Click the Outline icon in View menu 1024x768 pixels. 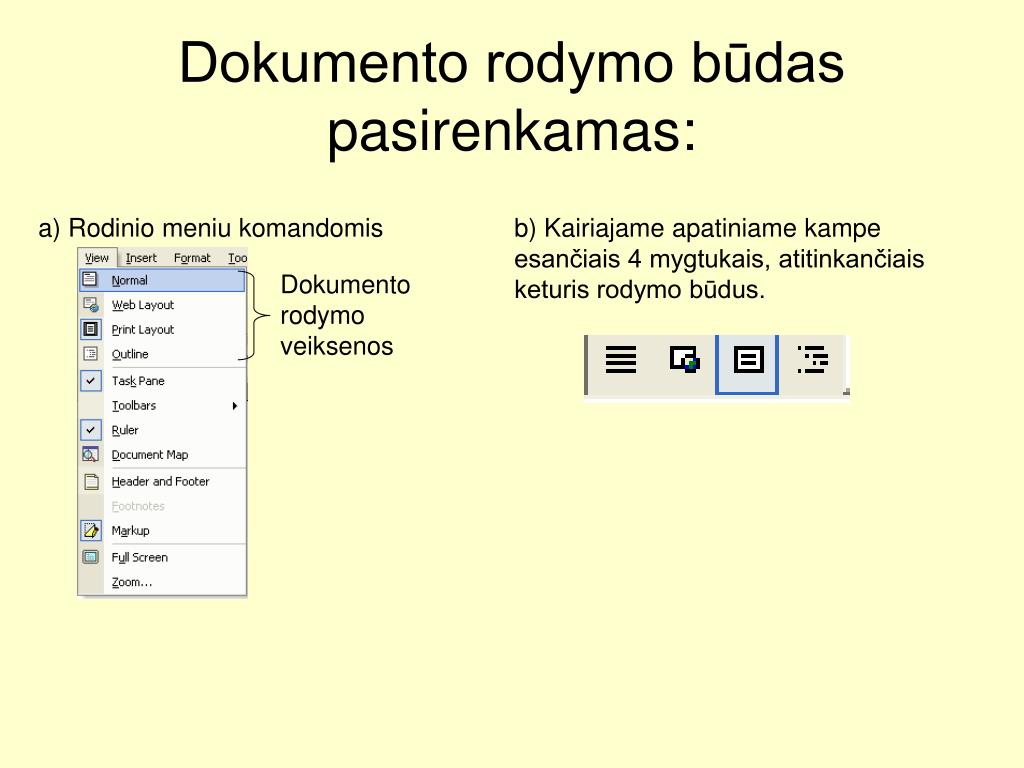coord(91,354)
